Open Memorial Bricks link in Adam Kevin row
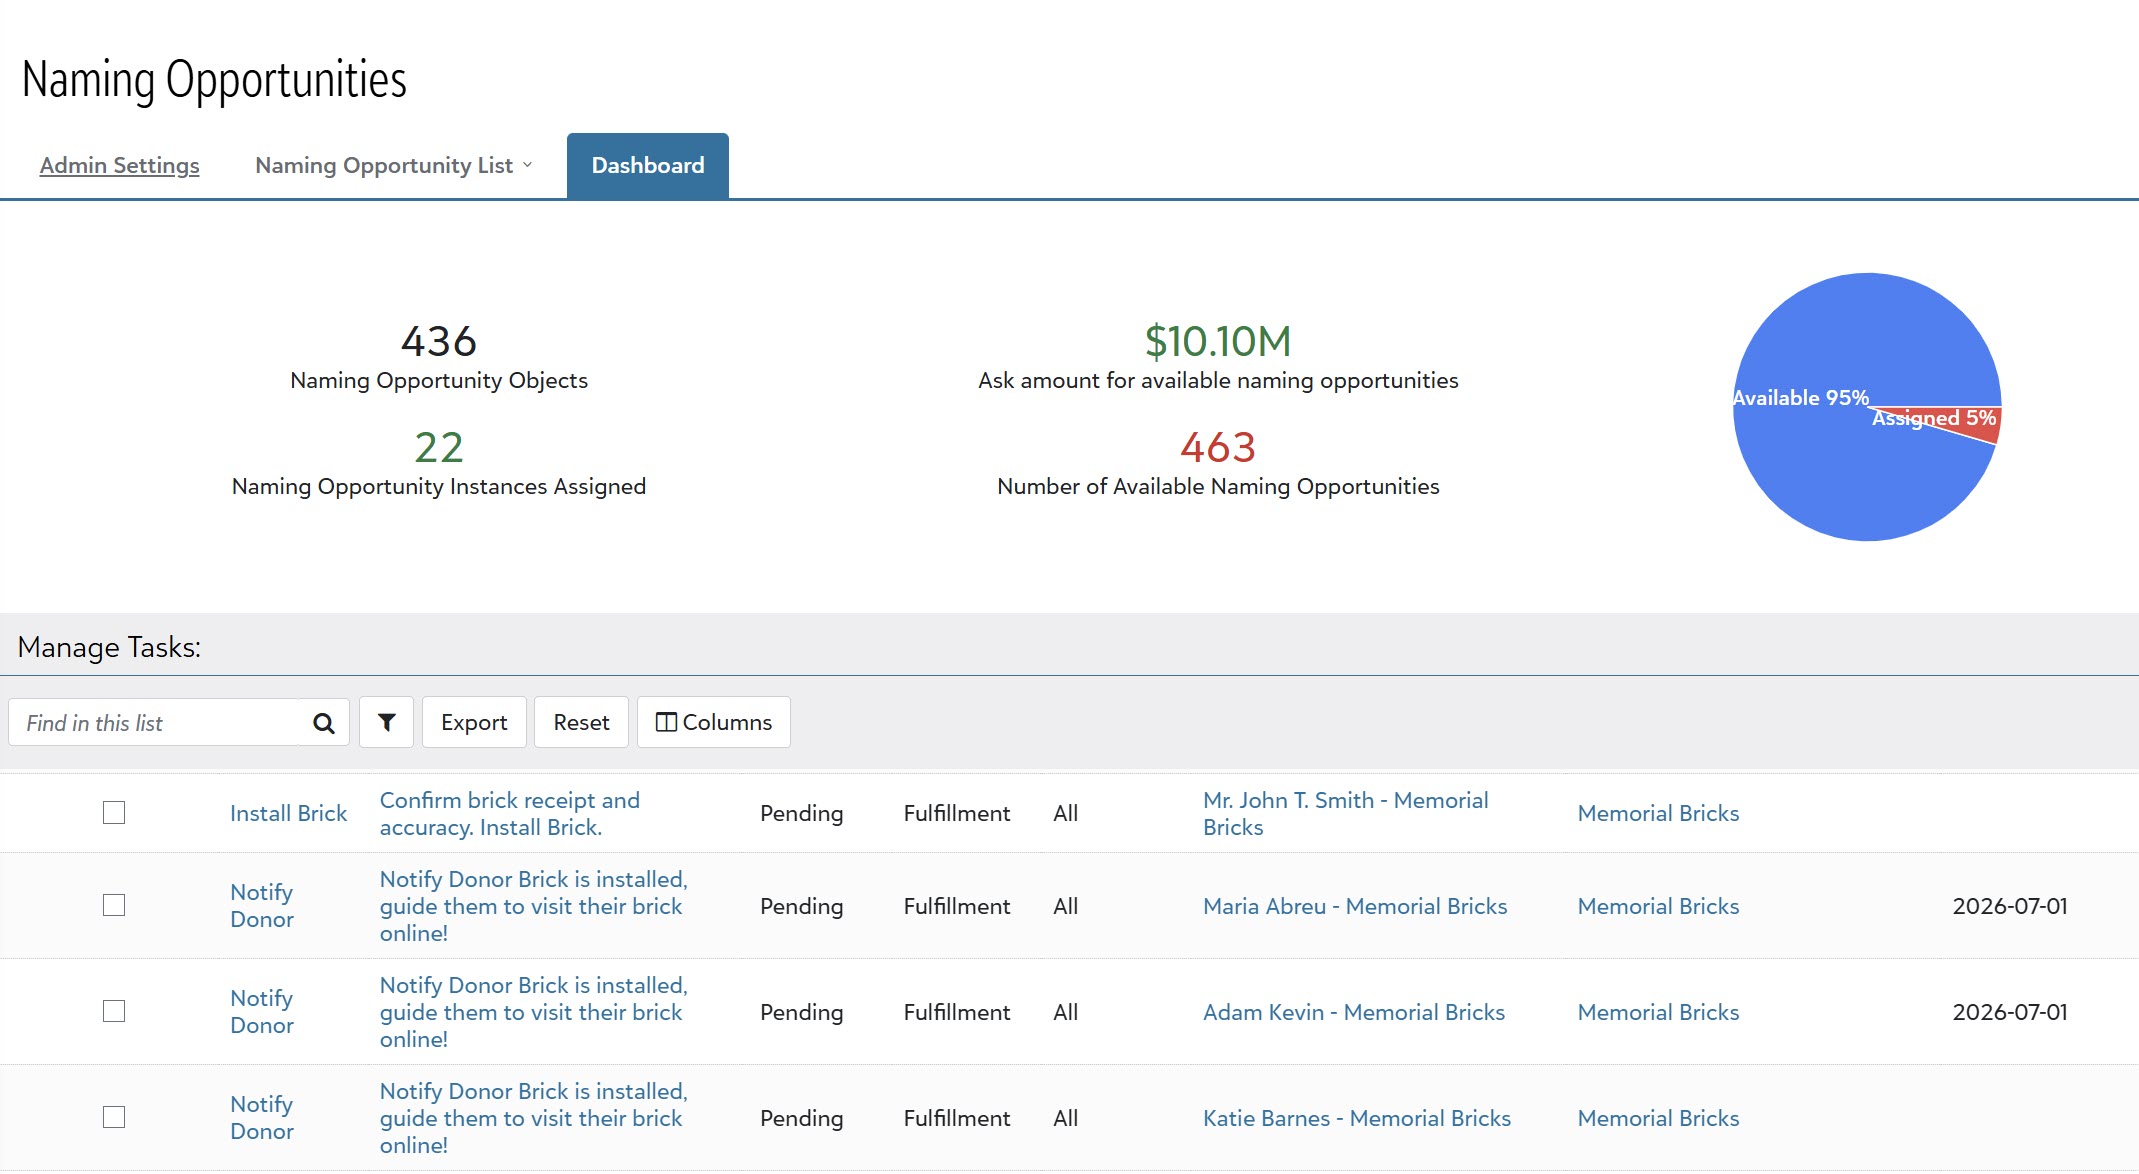This screenshot has width=2139, height=1174. [1658, 1012]
